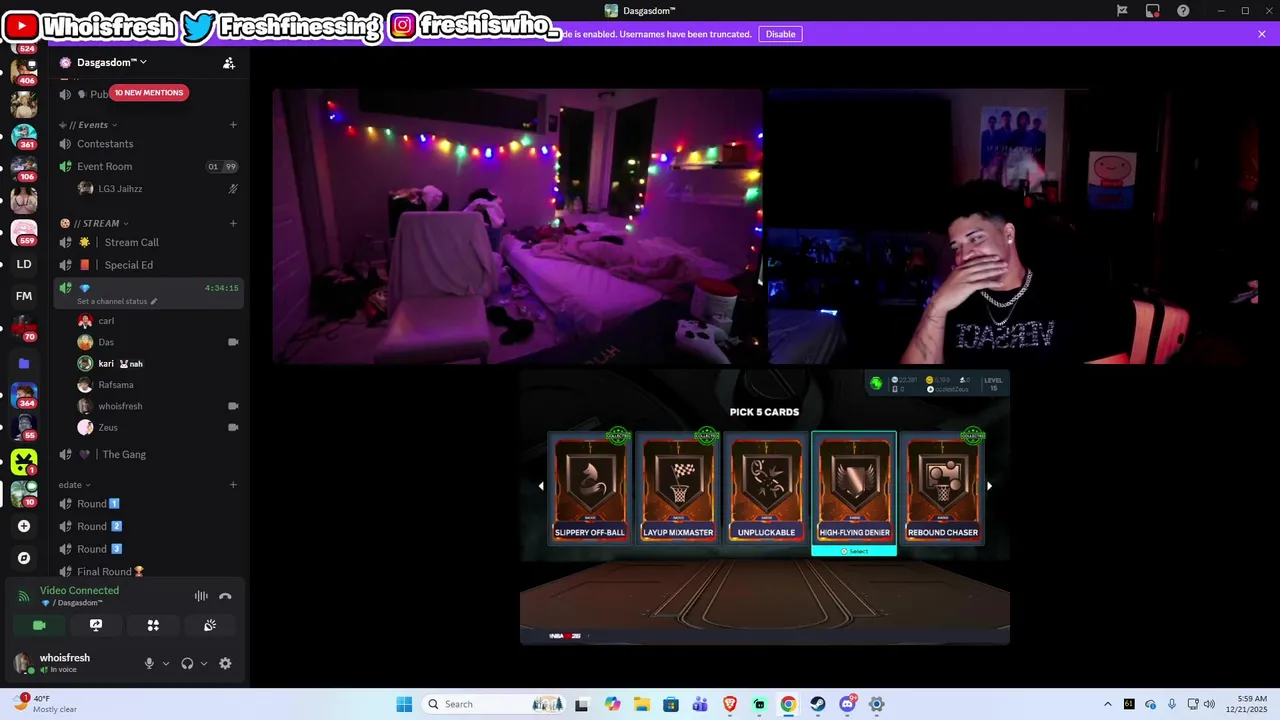Disconnect from the voice call
1280x720 pixels.
point(225,596)
